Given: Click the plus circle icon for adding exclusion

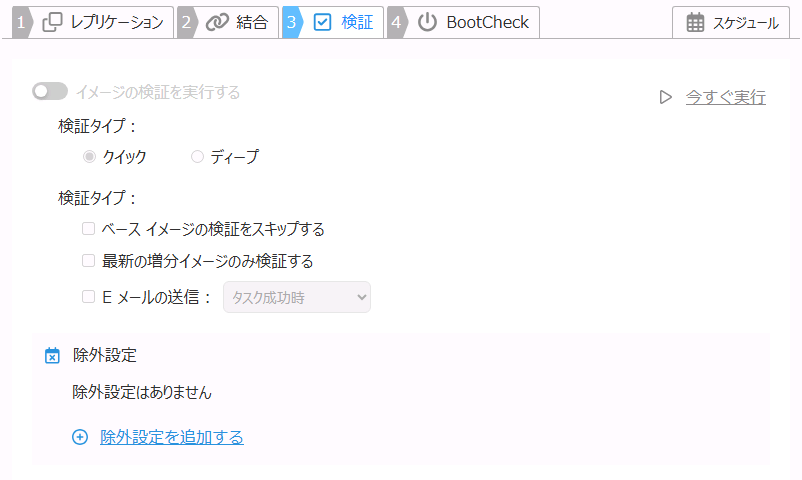Looking at the screenshot, I should point(80,437).
